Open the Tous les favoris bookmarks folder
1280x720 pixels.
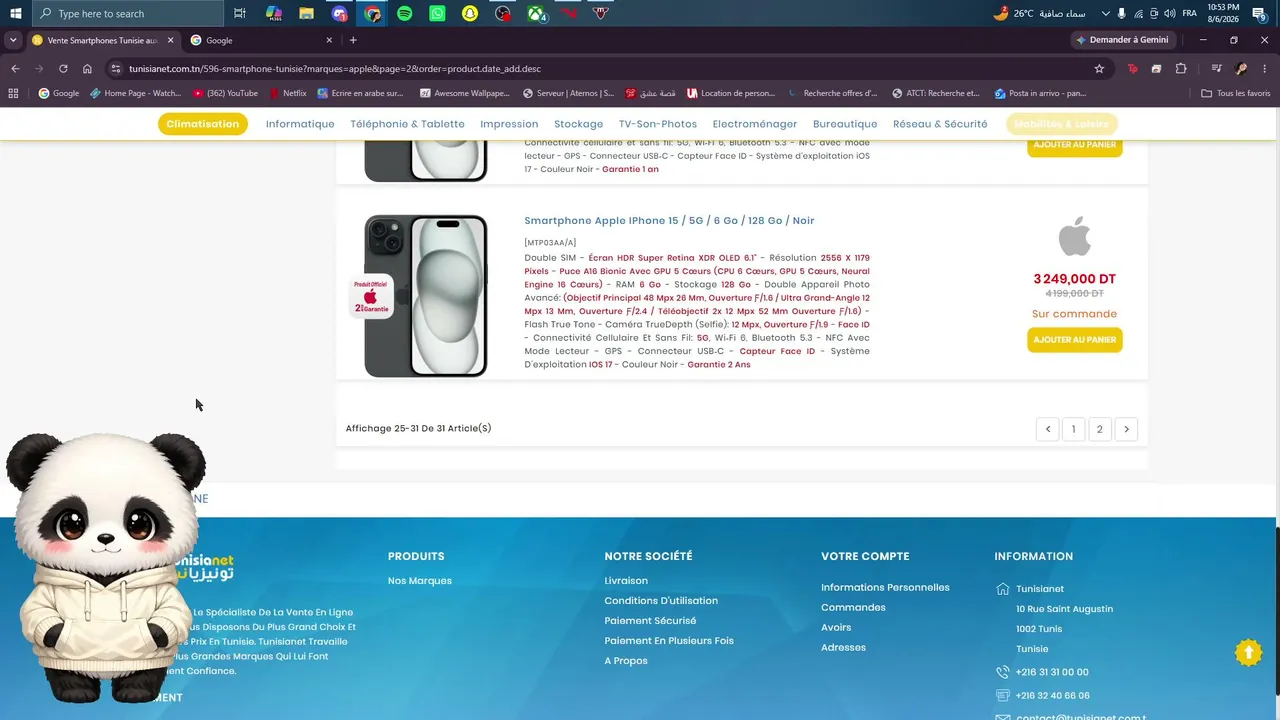pyautogui.click(x=1236, y=93)
